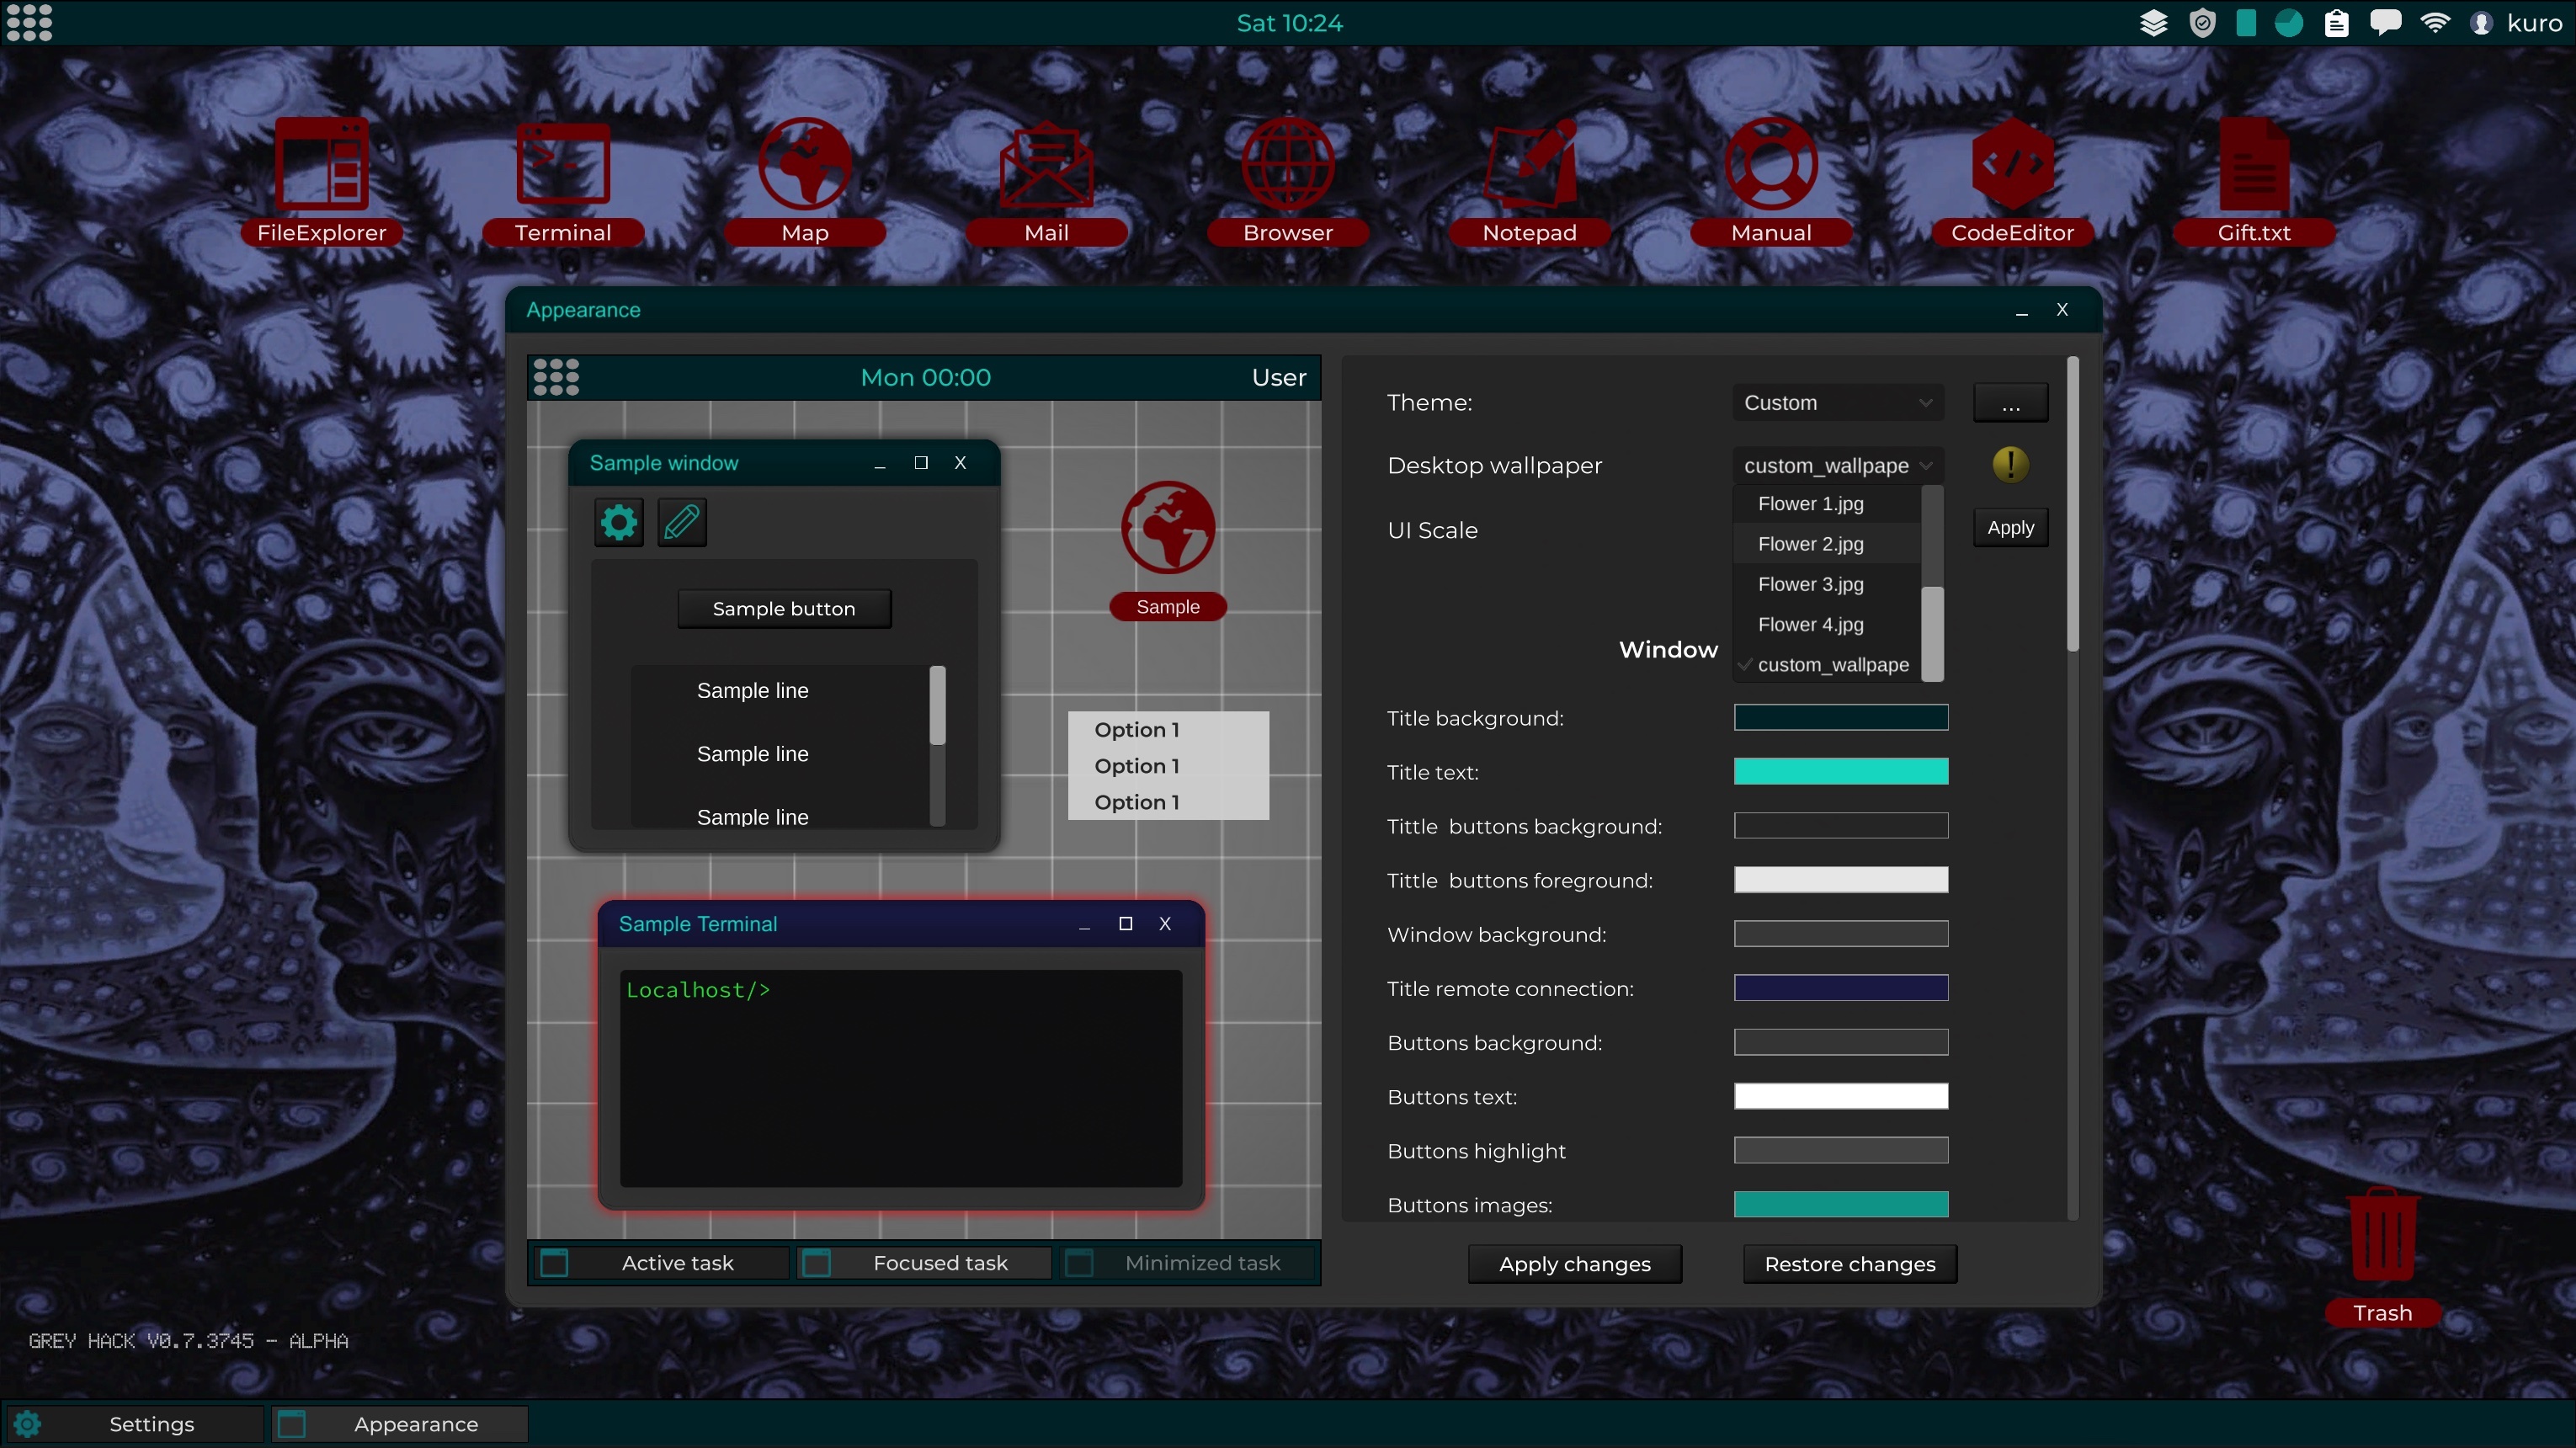This screenshot has width=2576, height=1448.
Task: Click the teal rectangle tray icon
Action: (x=2246, y=22)
